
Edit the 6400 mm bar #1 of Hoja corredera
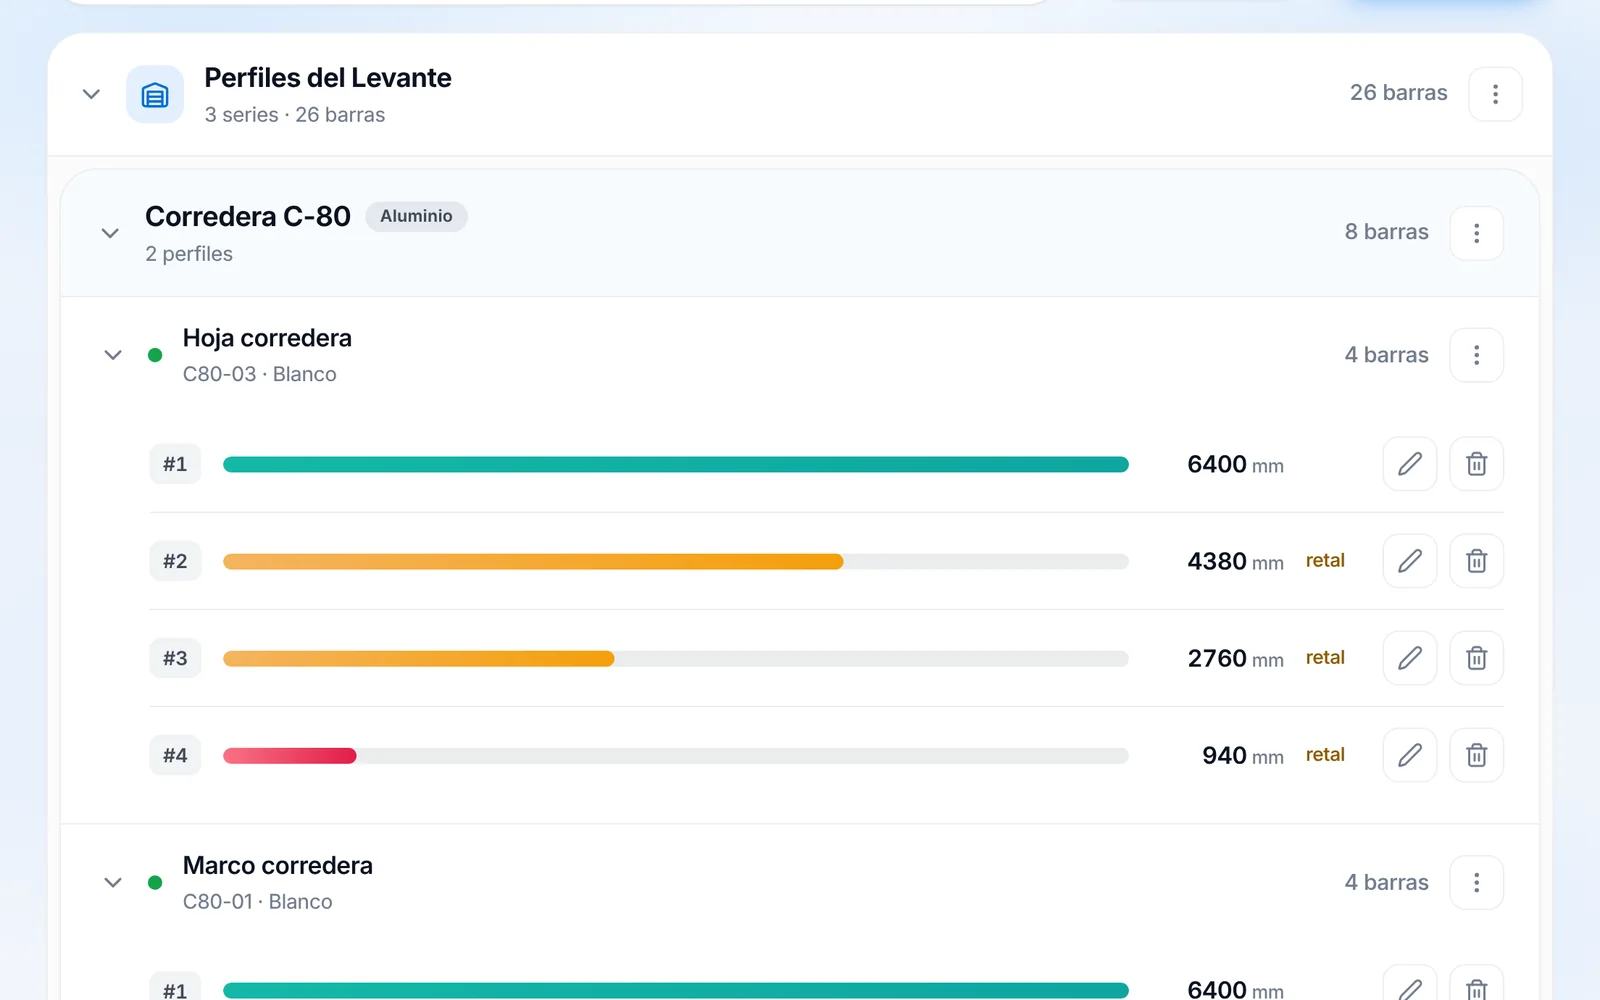pyautogui.click(x=1410, y=464)
